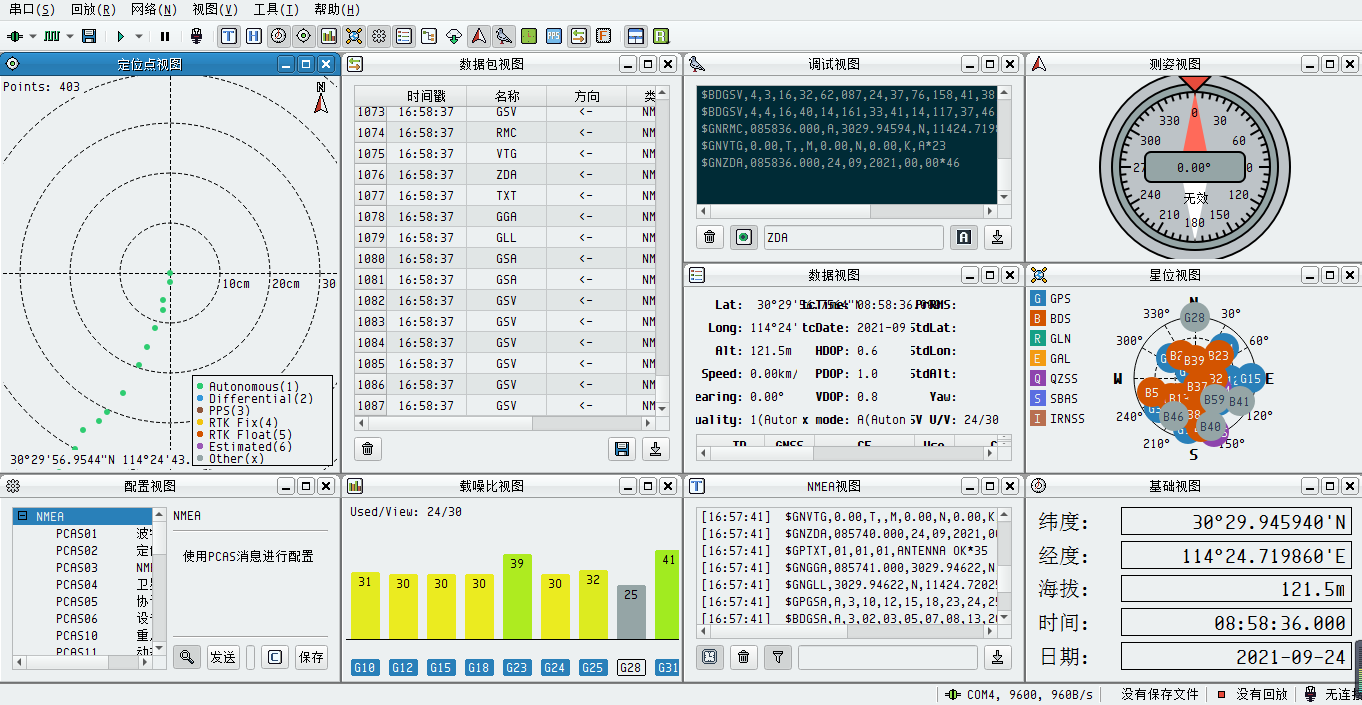This screenshot has height=705, width=1362.
Task: Collapse the NMEA tree node
Action: point(21,517)
